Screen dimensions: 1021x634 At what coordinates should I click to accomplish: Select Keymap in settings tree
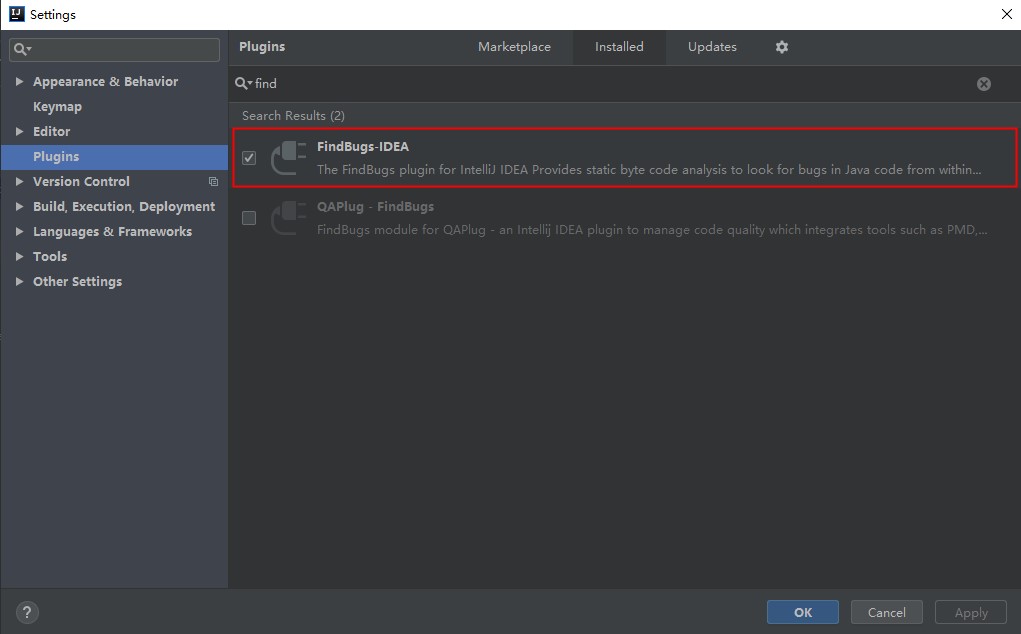pyautogui.click(x=57, y=107)
